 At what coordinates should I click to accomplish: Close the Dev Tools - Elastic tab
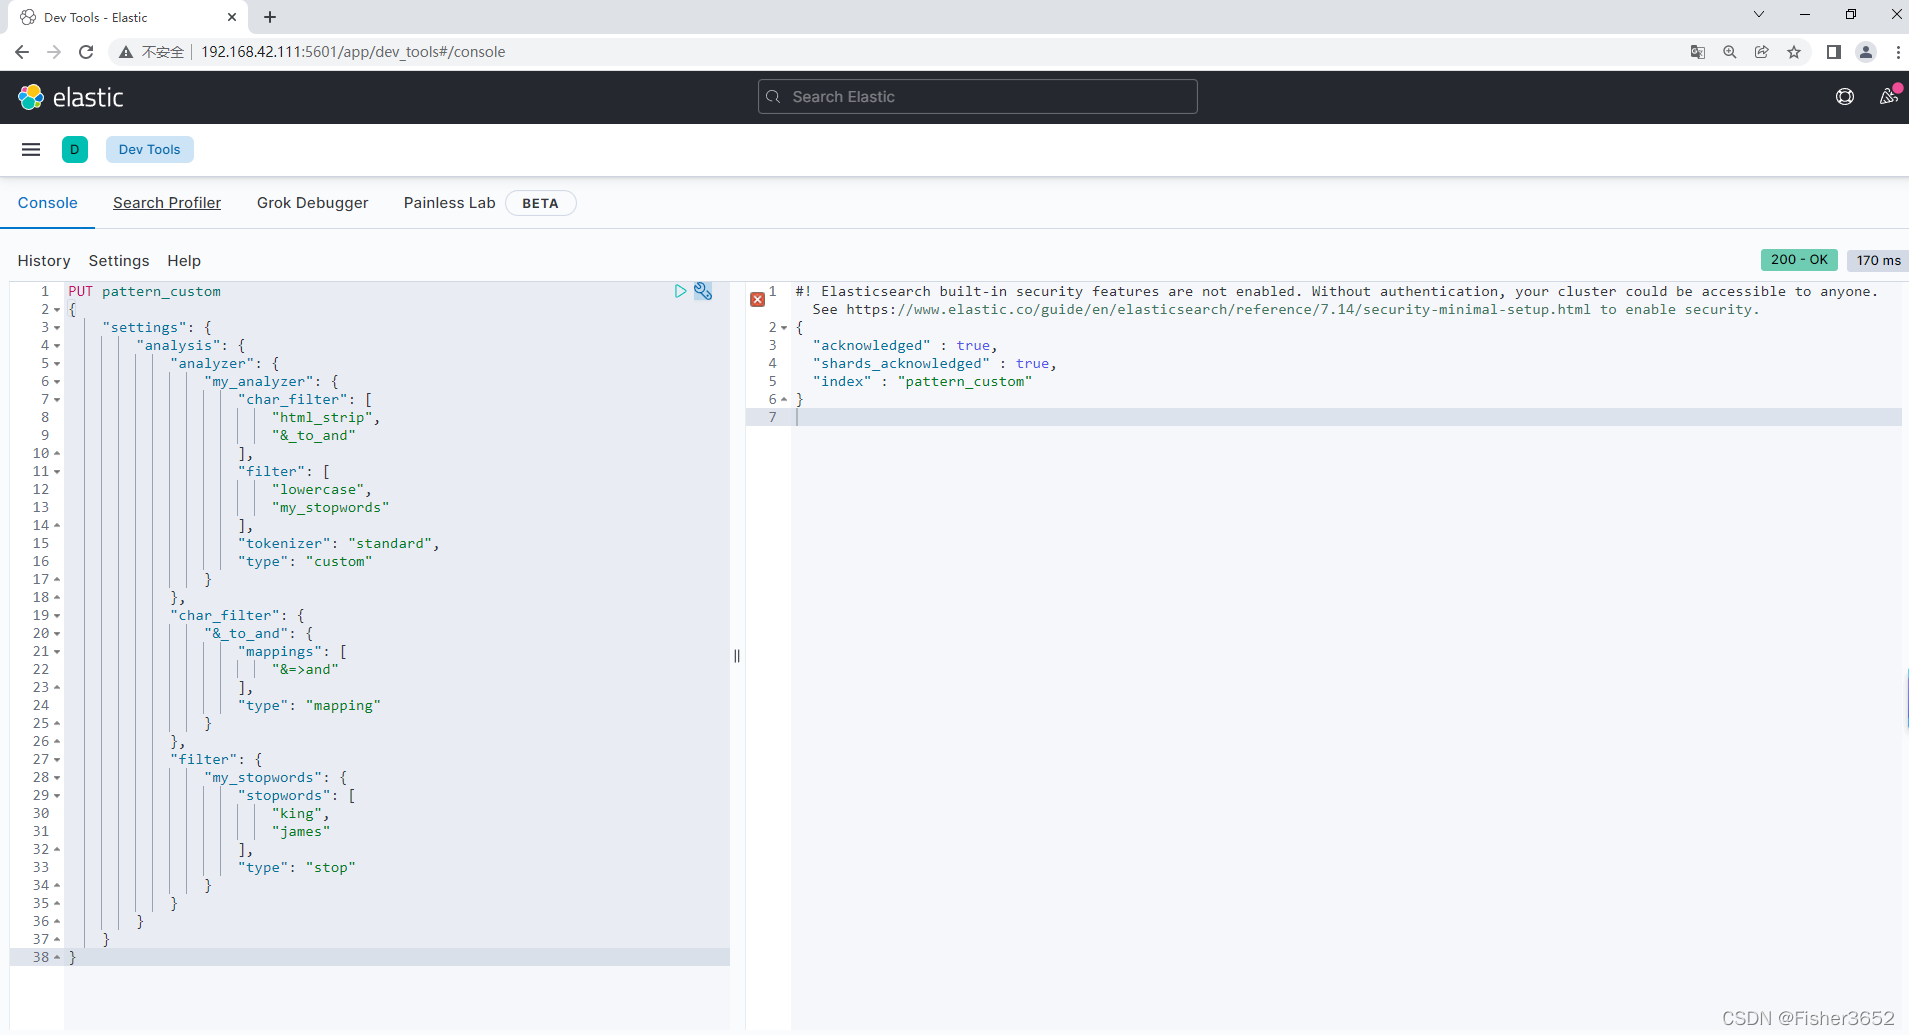coord(232,17)
